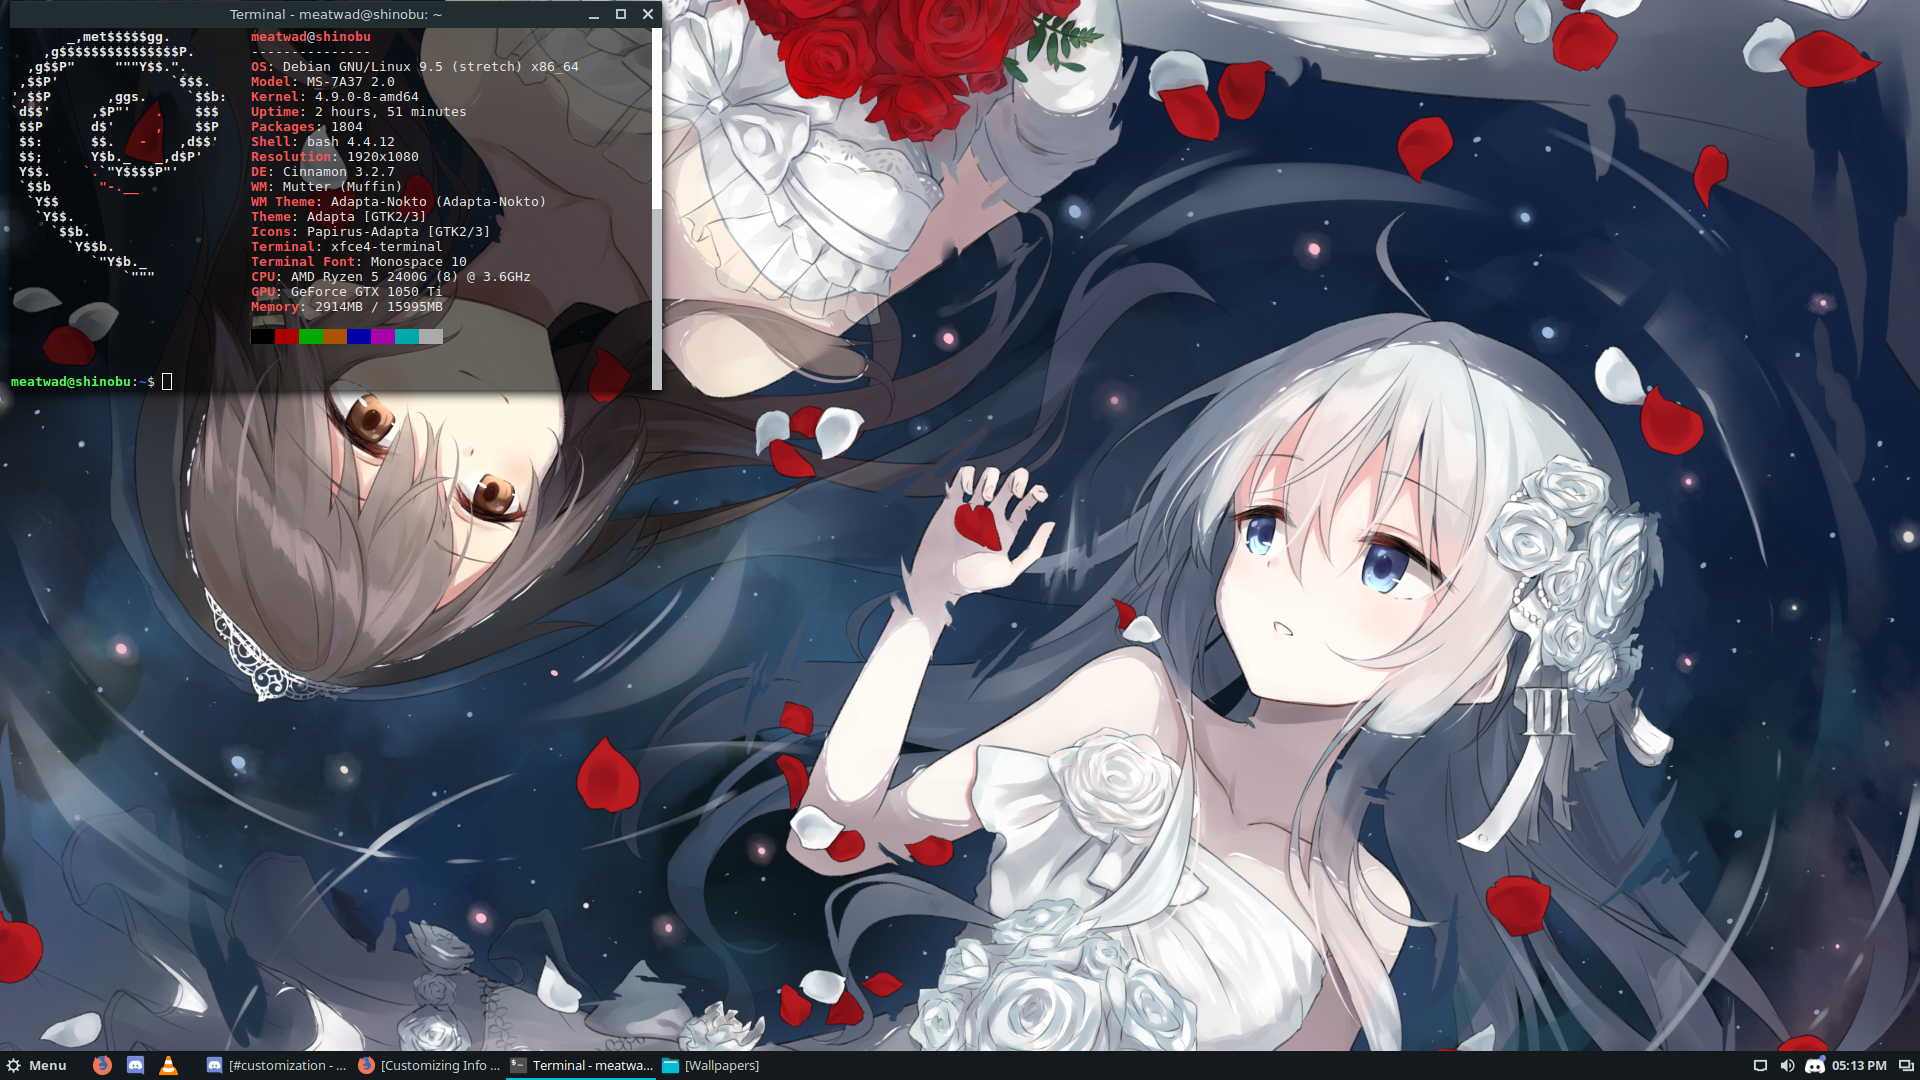Click the Terminal vertical scrollbar

pyautogui.click(x=657, y=209)
